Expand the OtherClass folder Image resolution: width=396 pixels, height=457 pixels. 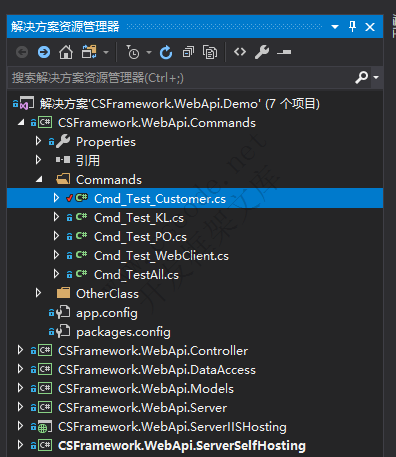(38, 293)
